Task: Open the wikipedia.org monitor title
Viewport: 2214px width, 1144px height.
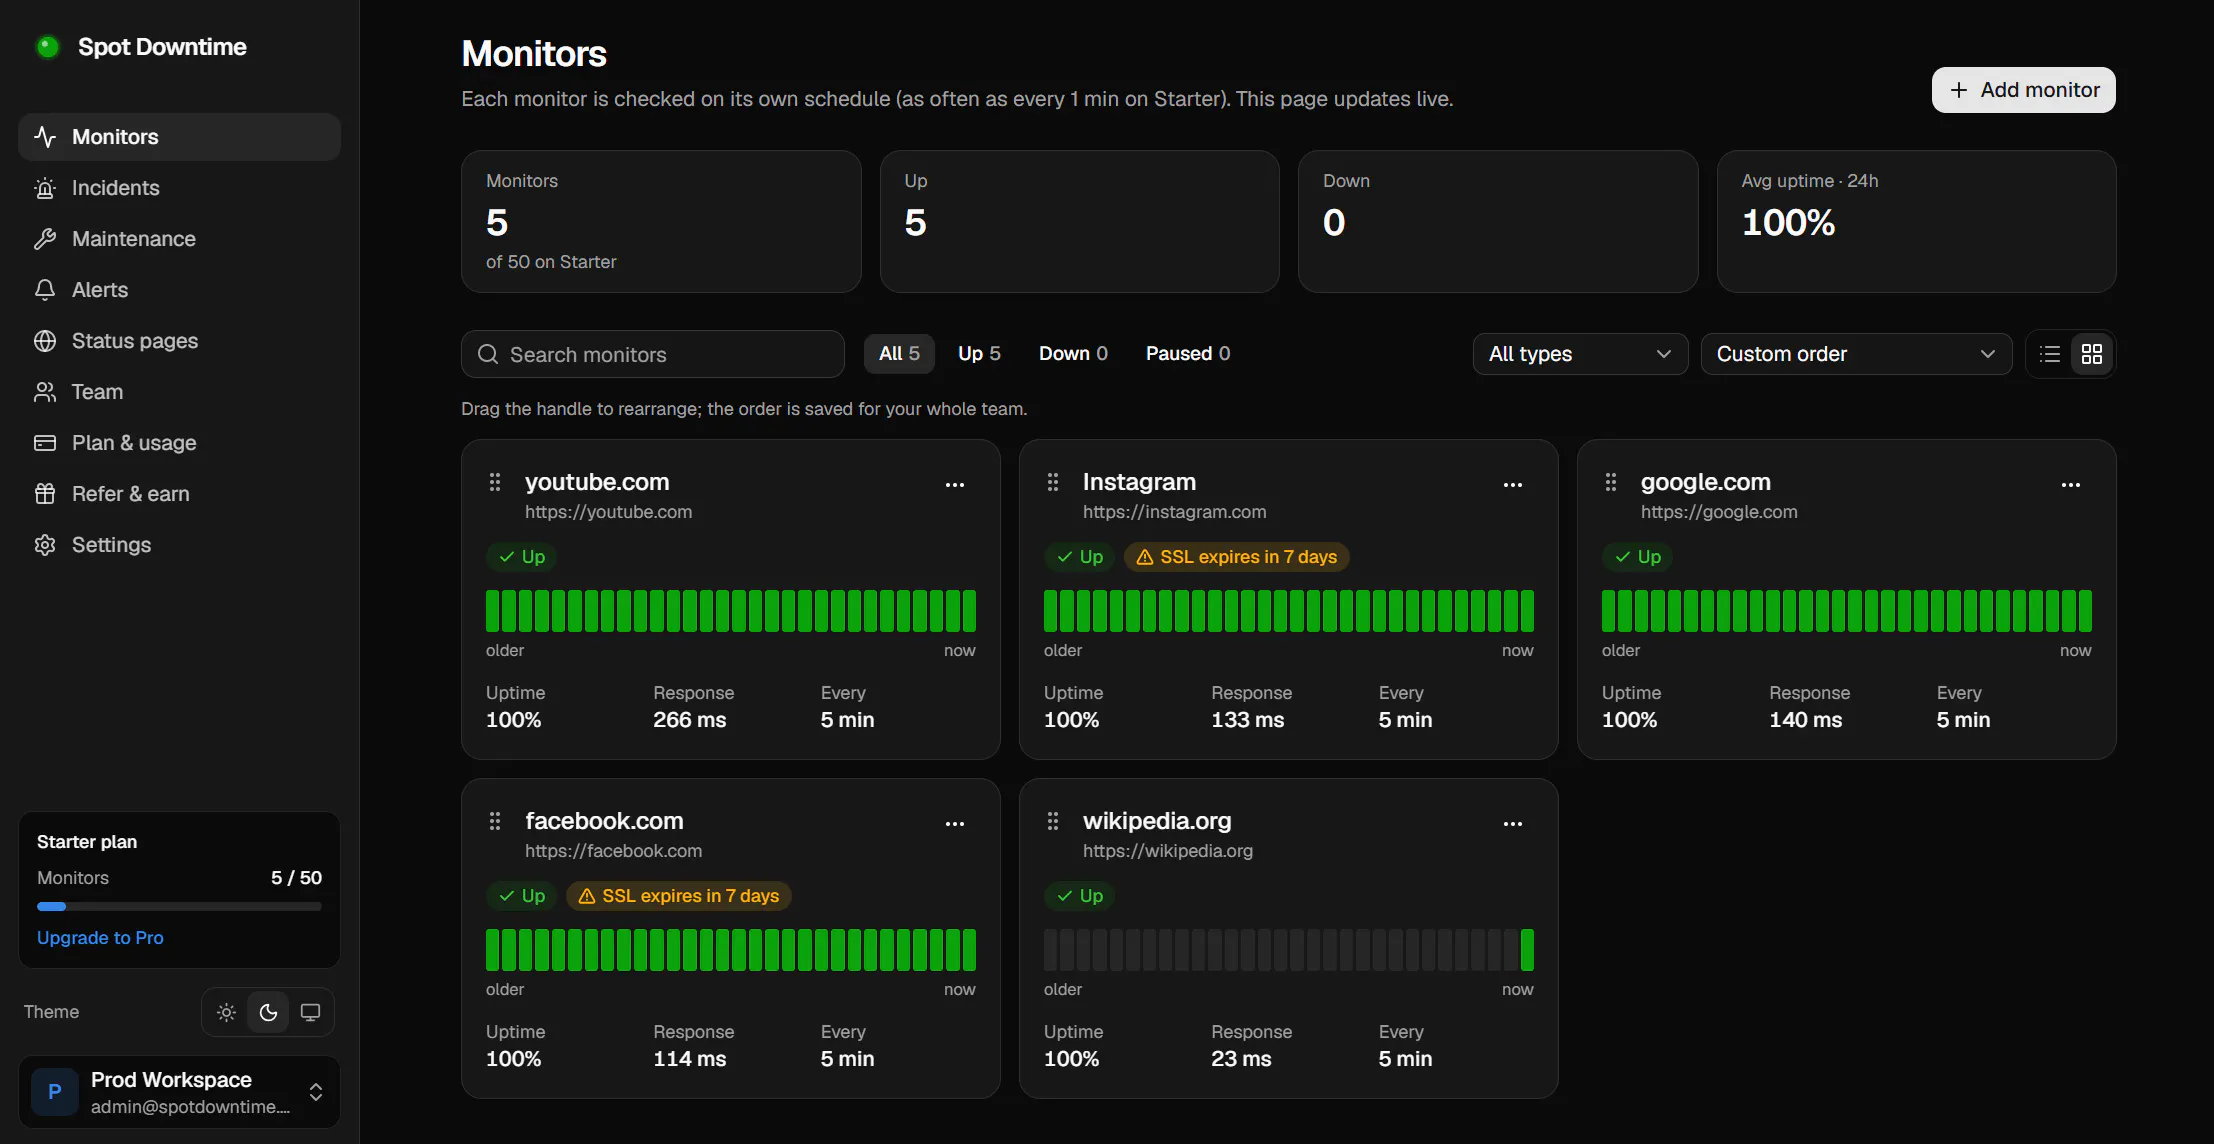Action: click(1157, 821)
